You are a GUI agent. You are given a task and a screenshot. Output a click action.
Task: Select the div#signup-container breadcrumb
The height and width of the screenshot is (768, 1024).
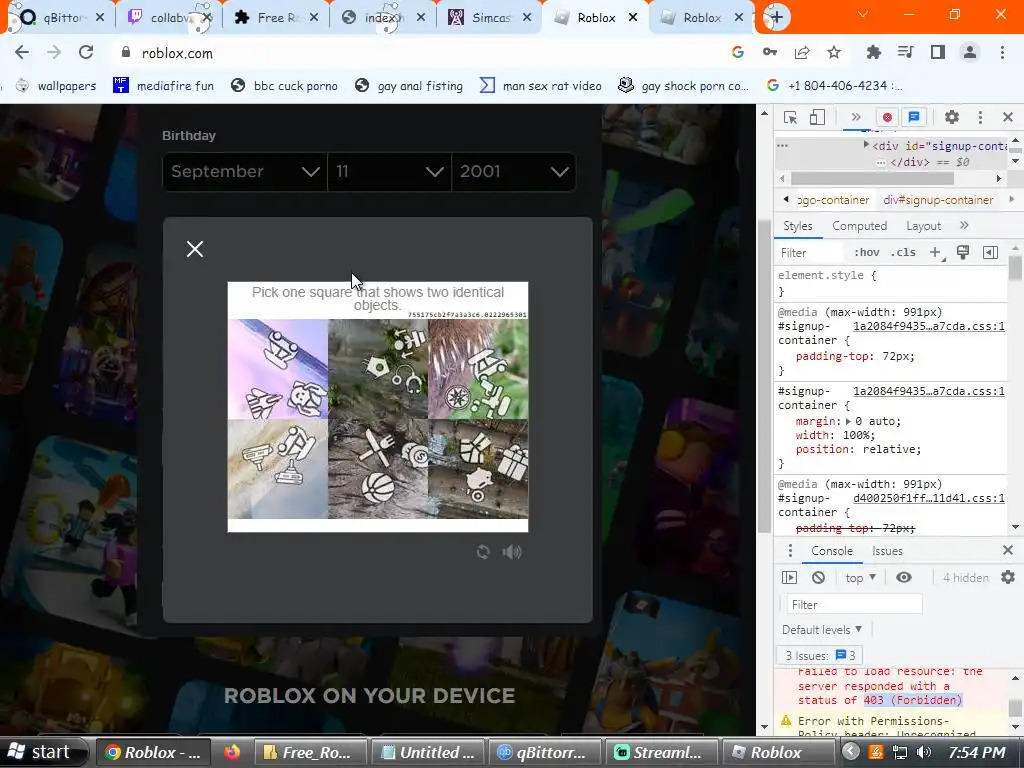tap(938, 200)
